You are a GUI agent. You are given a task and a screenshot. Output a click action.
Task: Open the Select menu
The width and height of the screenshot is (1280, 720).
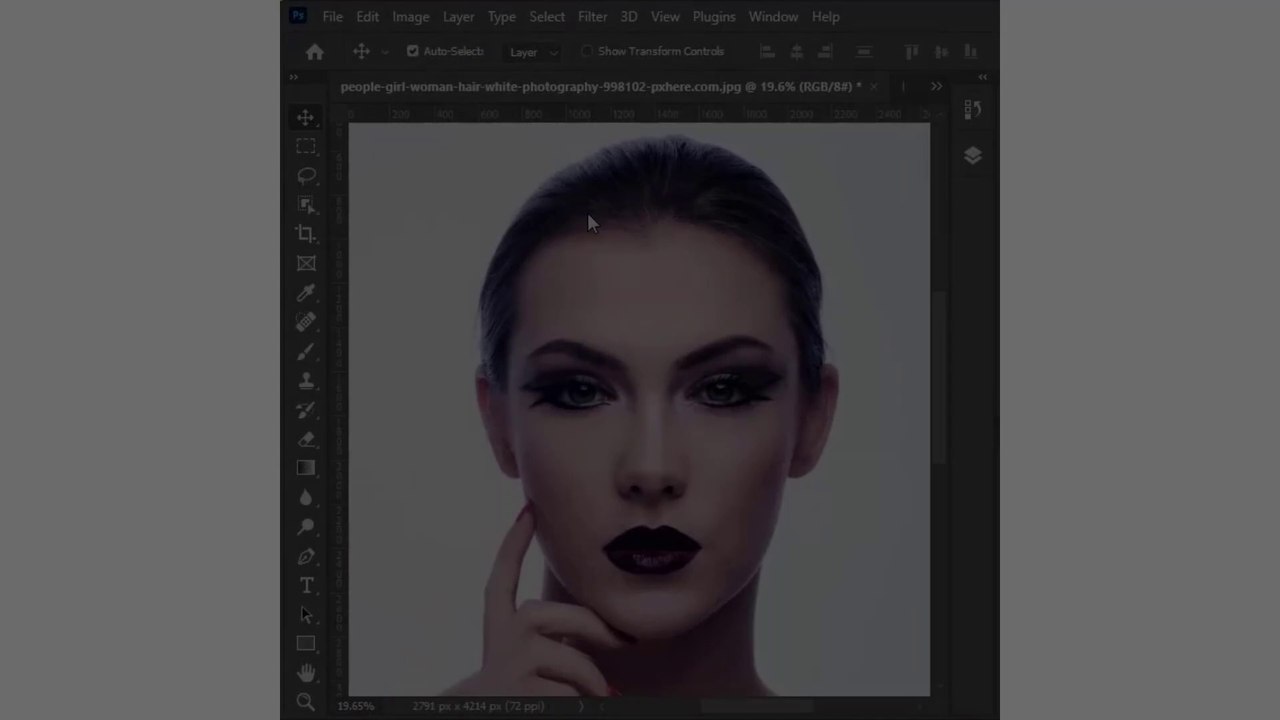point(547,16)
